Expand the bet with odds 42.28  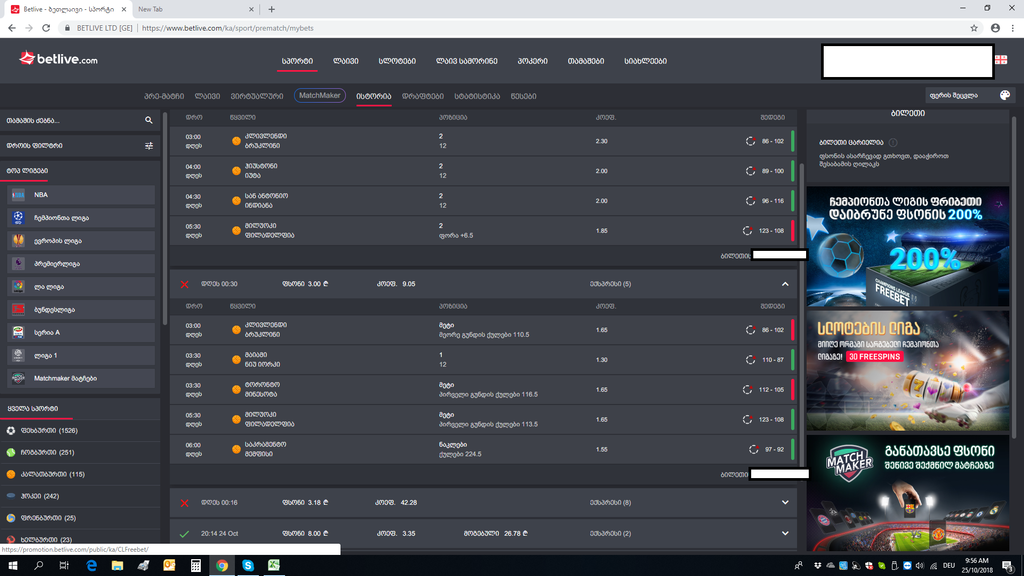coord(785,502)
